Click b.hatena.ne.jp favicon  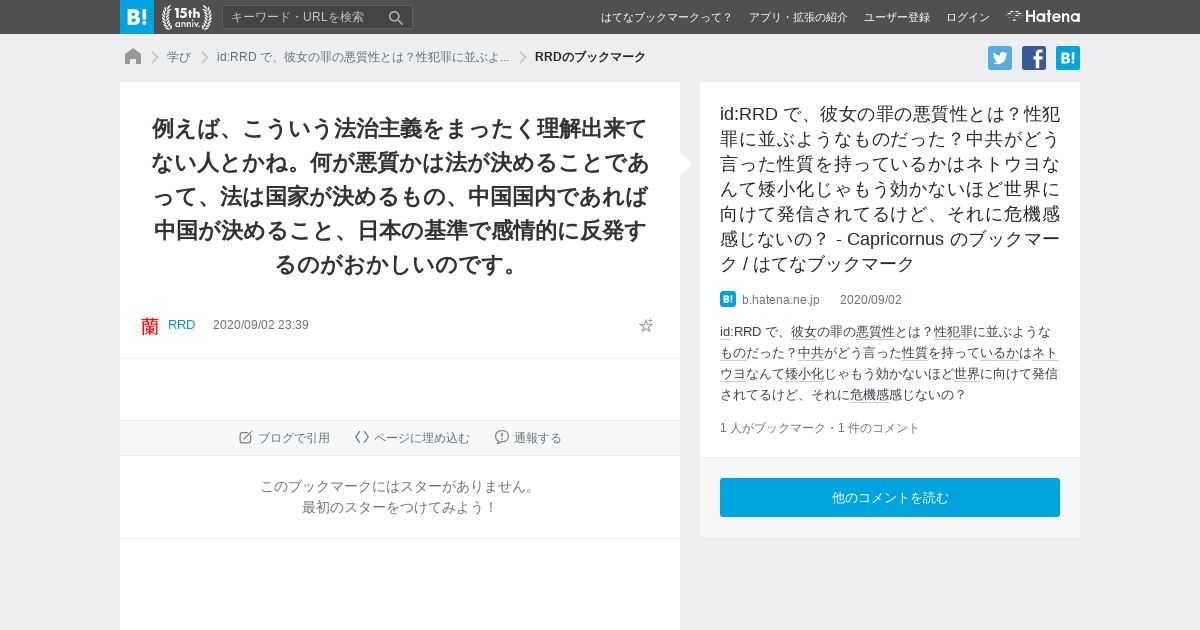point(728,299)
